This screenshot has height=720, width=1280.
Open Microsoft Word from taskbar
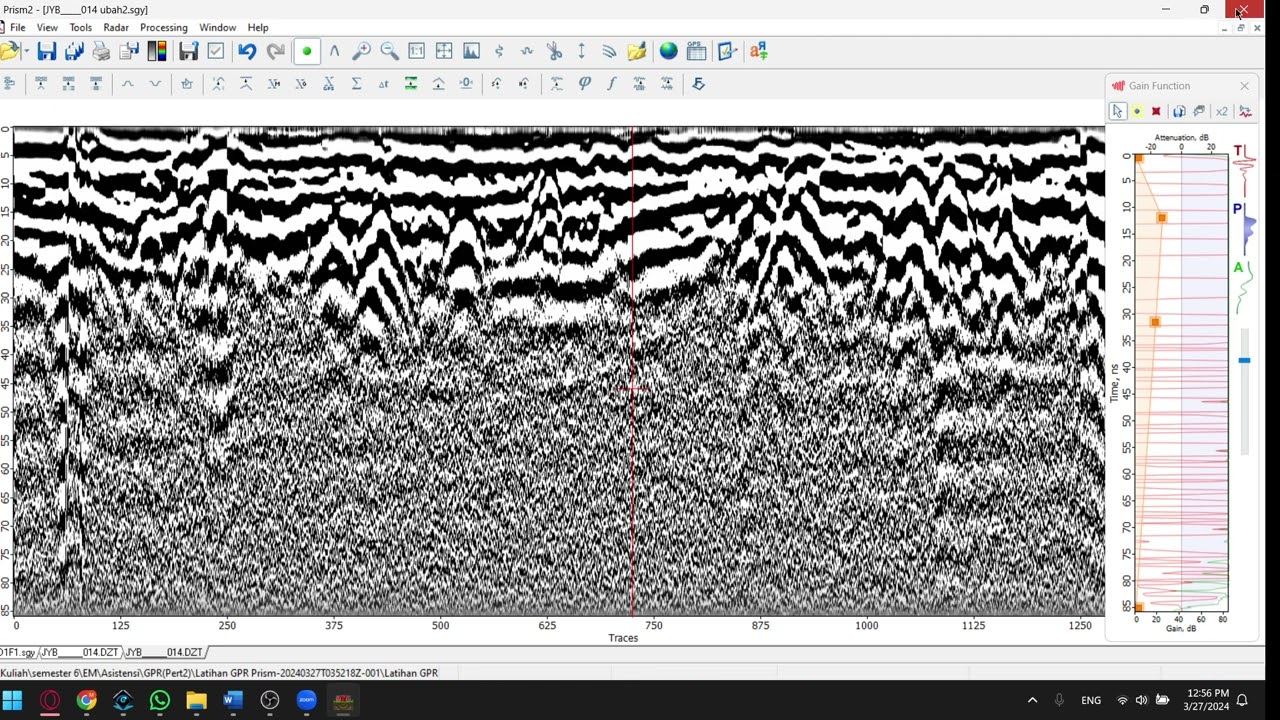tap(233, 700)
